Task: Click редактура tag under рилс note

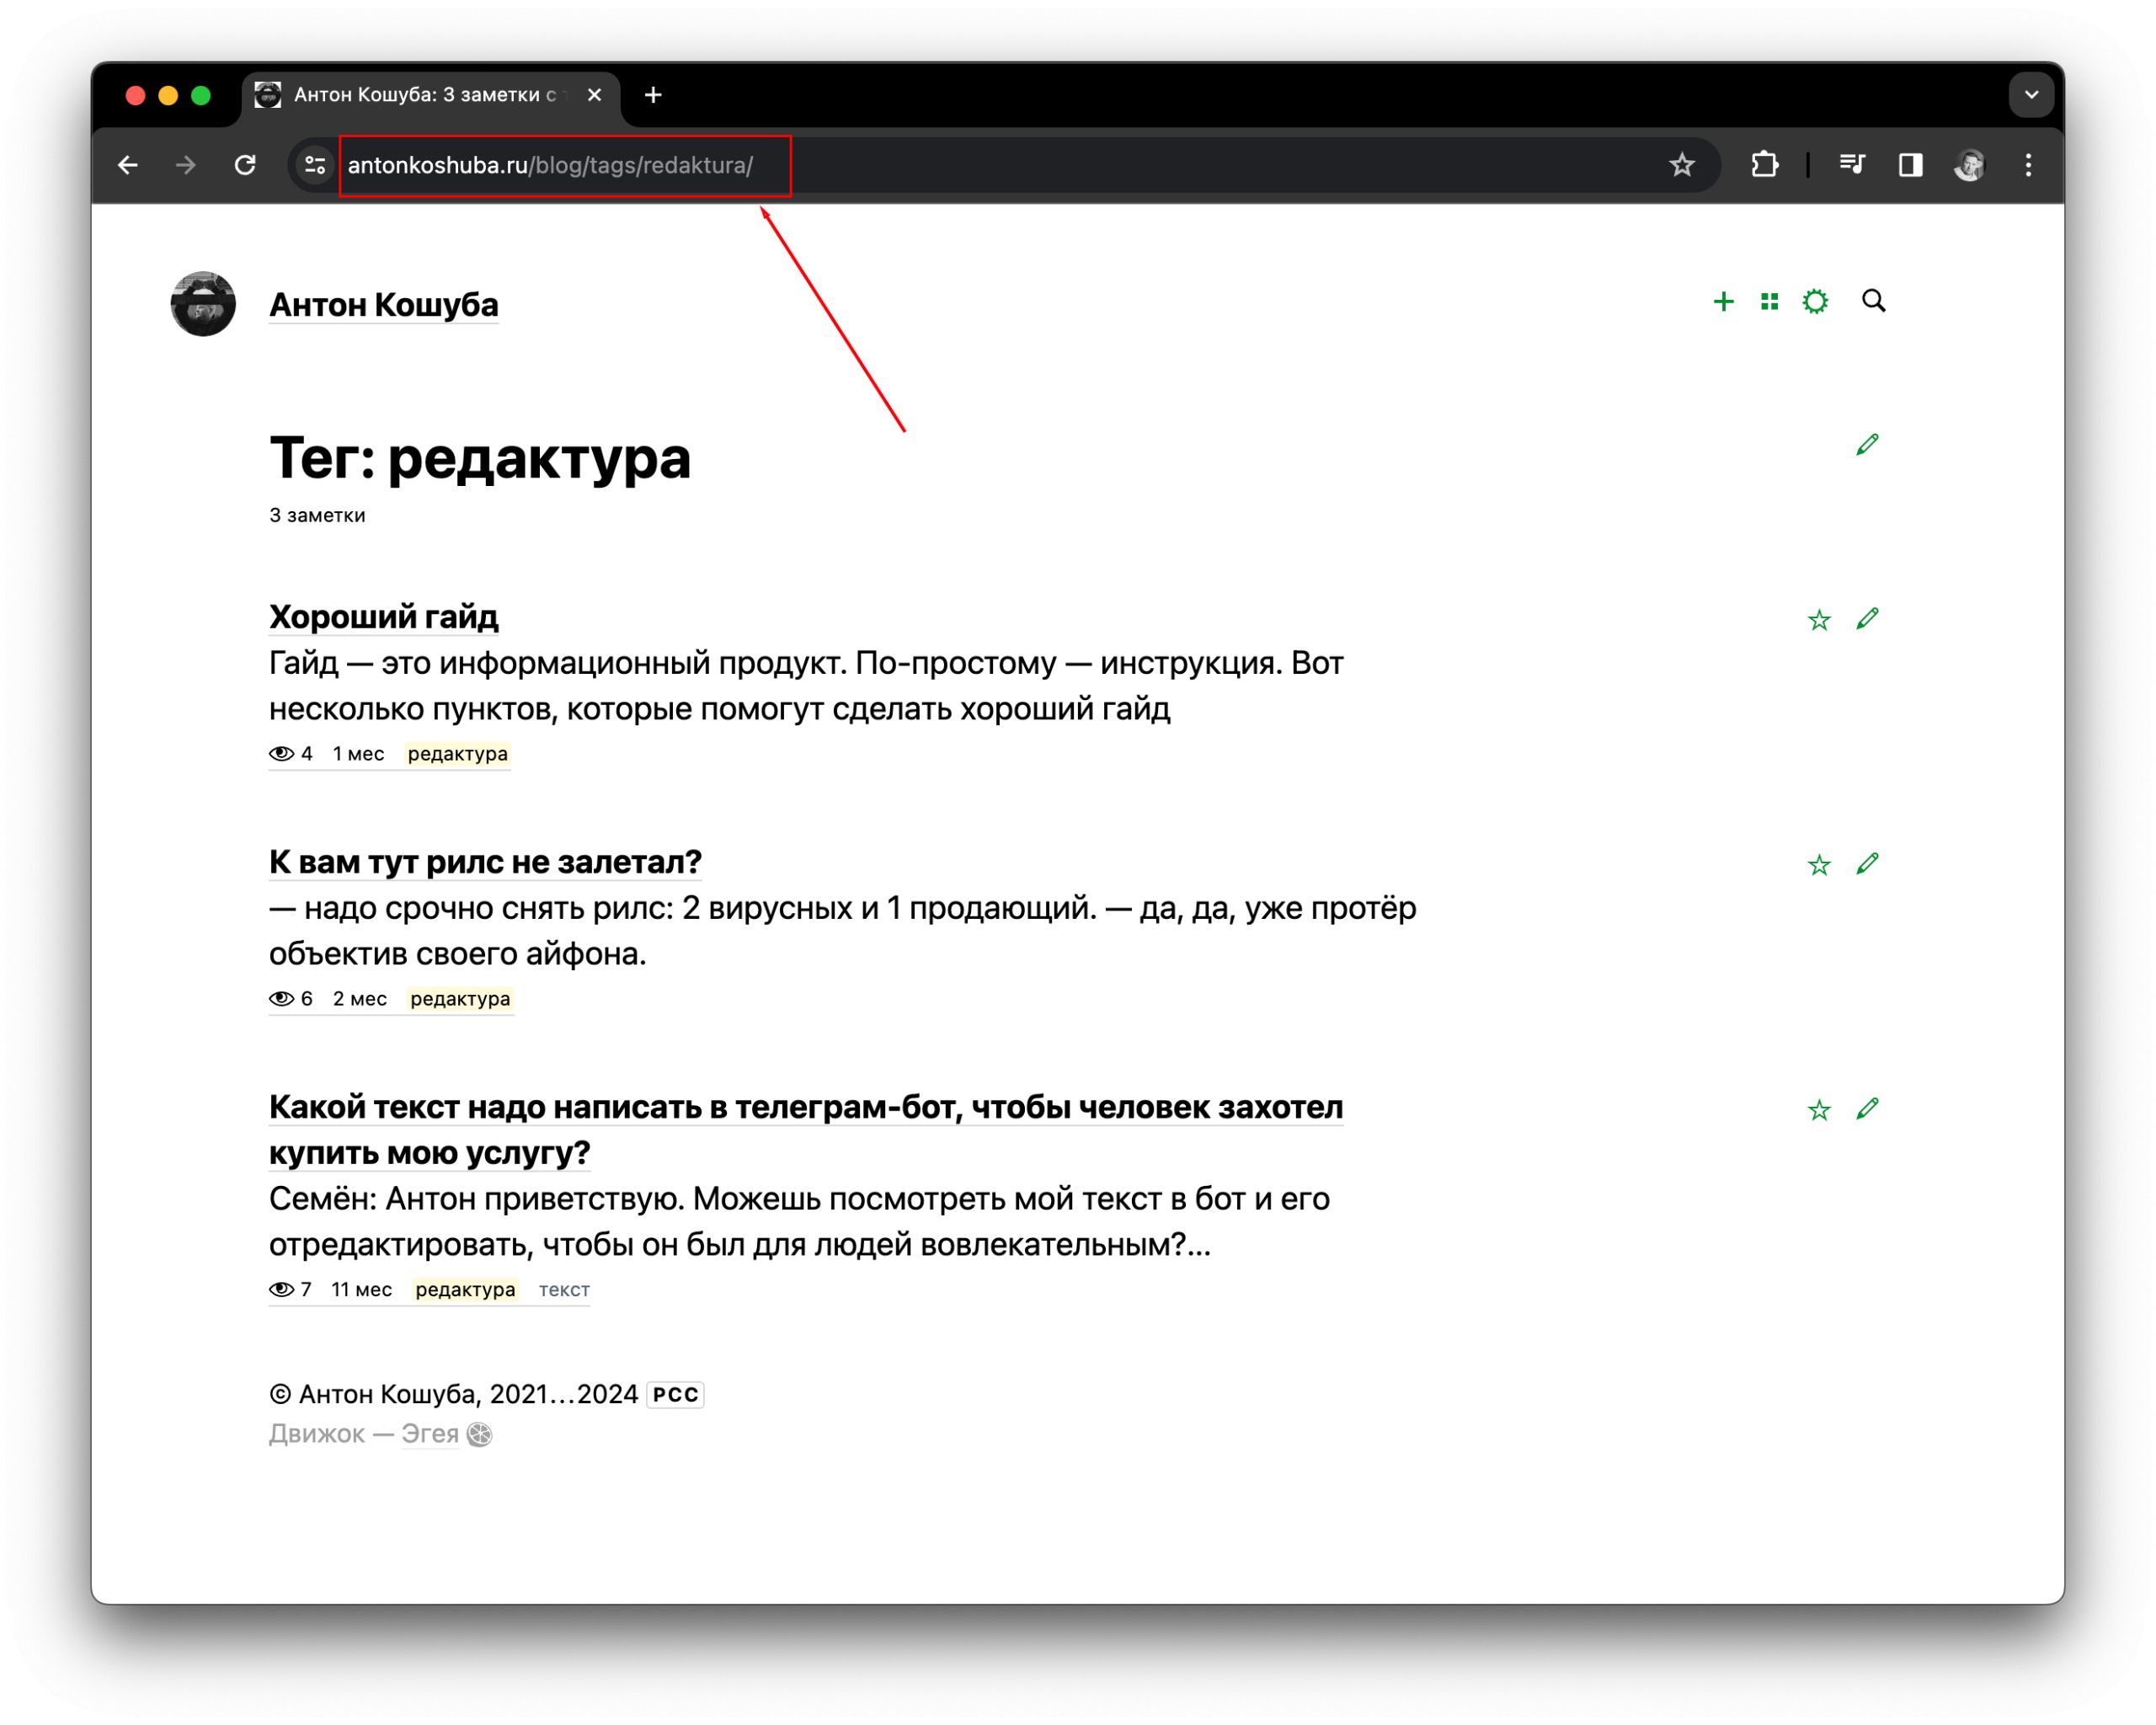Action: (x=460, y=999)
